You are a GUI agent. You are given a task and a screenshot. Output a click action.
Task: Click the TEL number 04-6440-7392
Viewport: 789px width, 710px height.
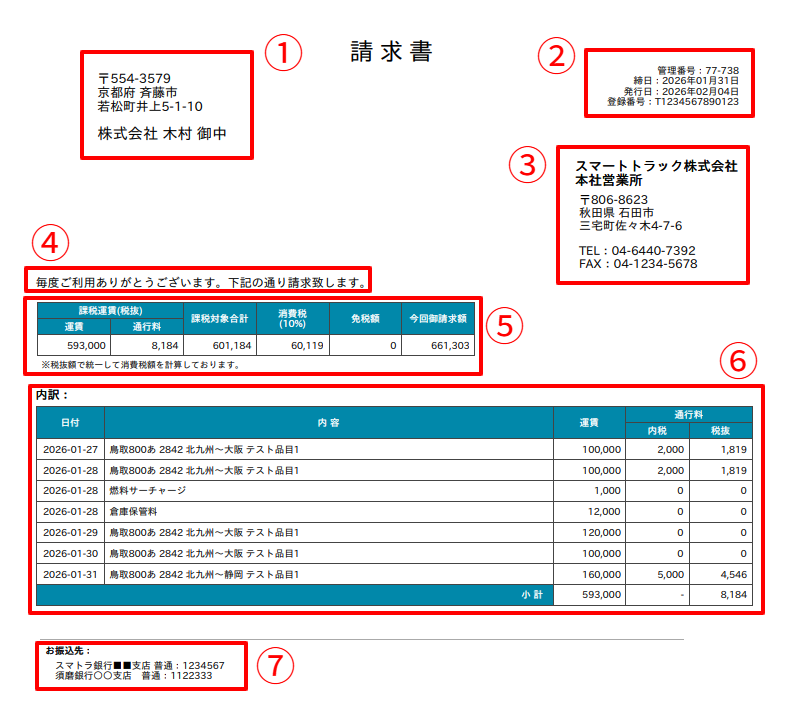[x=637, y=250]
